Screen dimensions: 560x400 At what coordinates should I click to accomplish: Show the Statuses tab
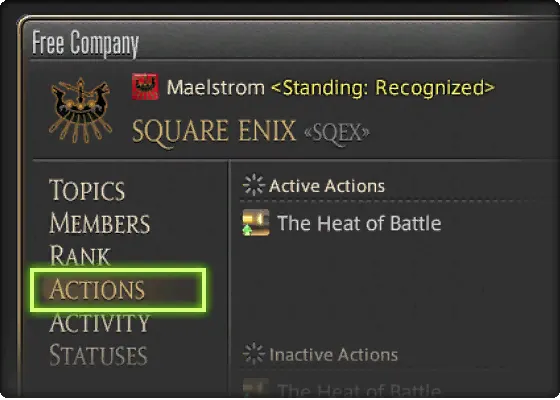pyautogui.click(x=98, y=355)
